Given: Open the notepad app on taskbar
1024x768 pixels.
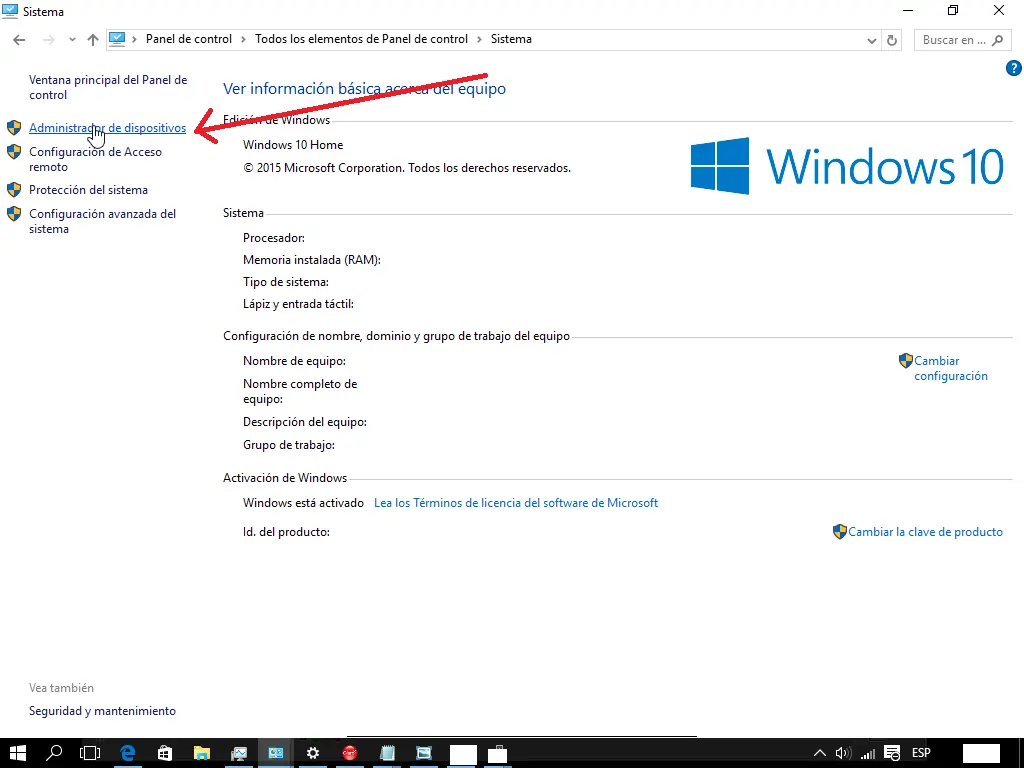Looking at the screenshot, I should tap(387, 753).
